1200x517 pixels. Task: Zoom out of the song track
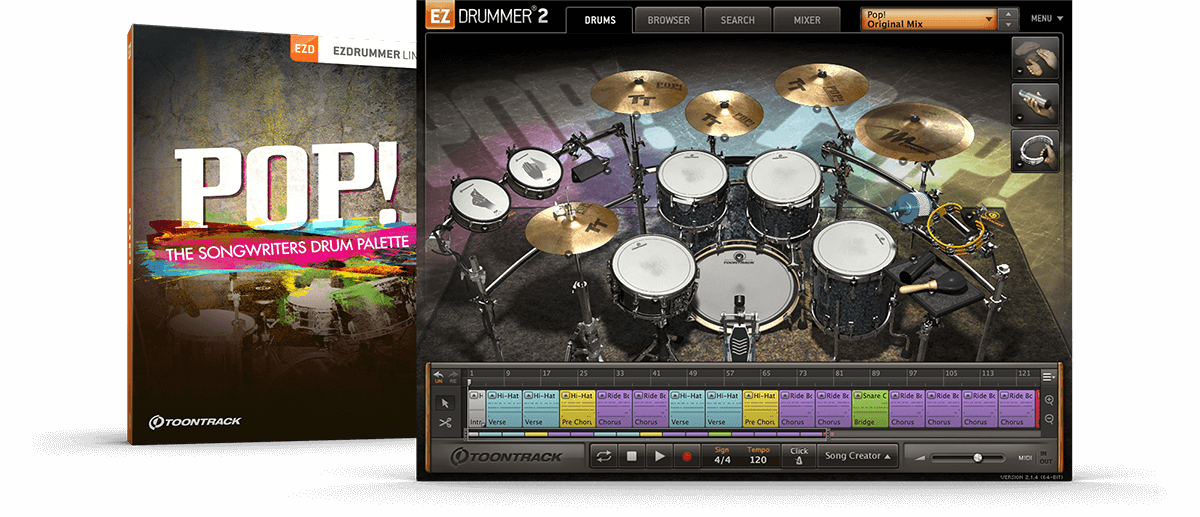tap(1049, 420)
